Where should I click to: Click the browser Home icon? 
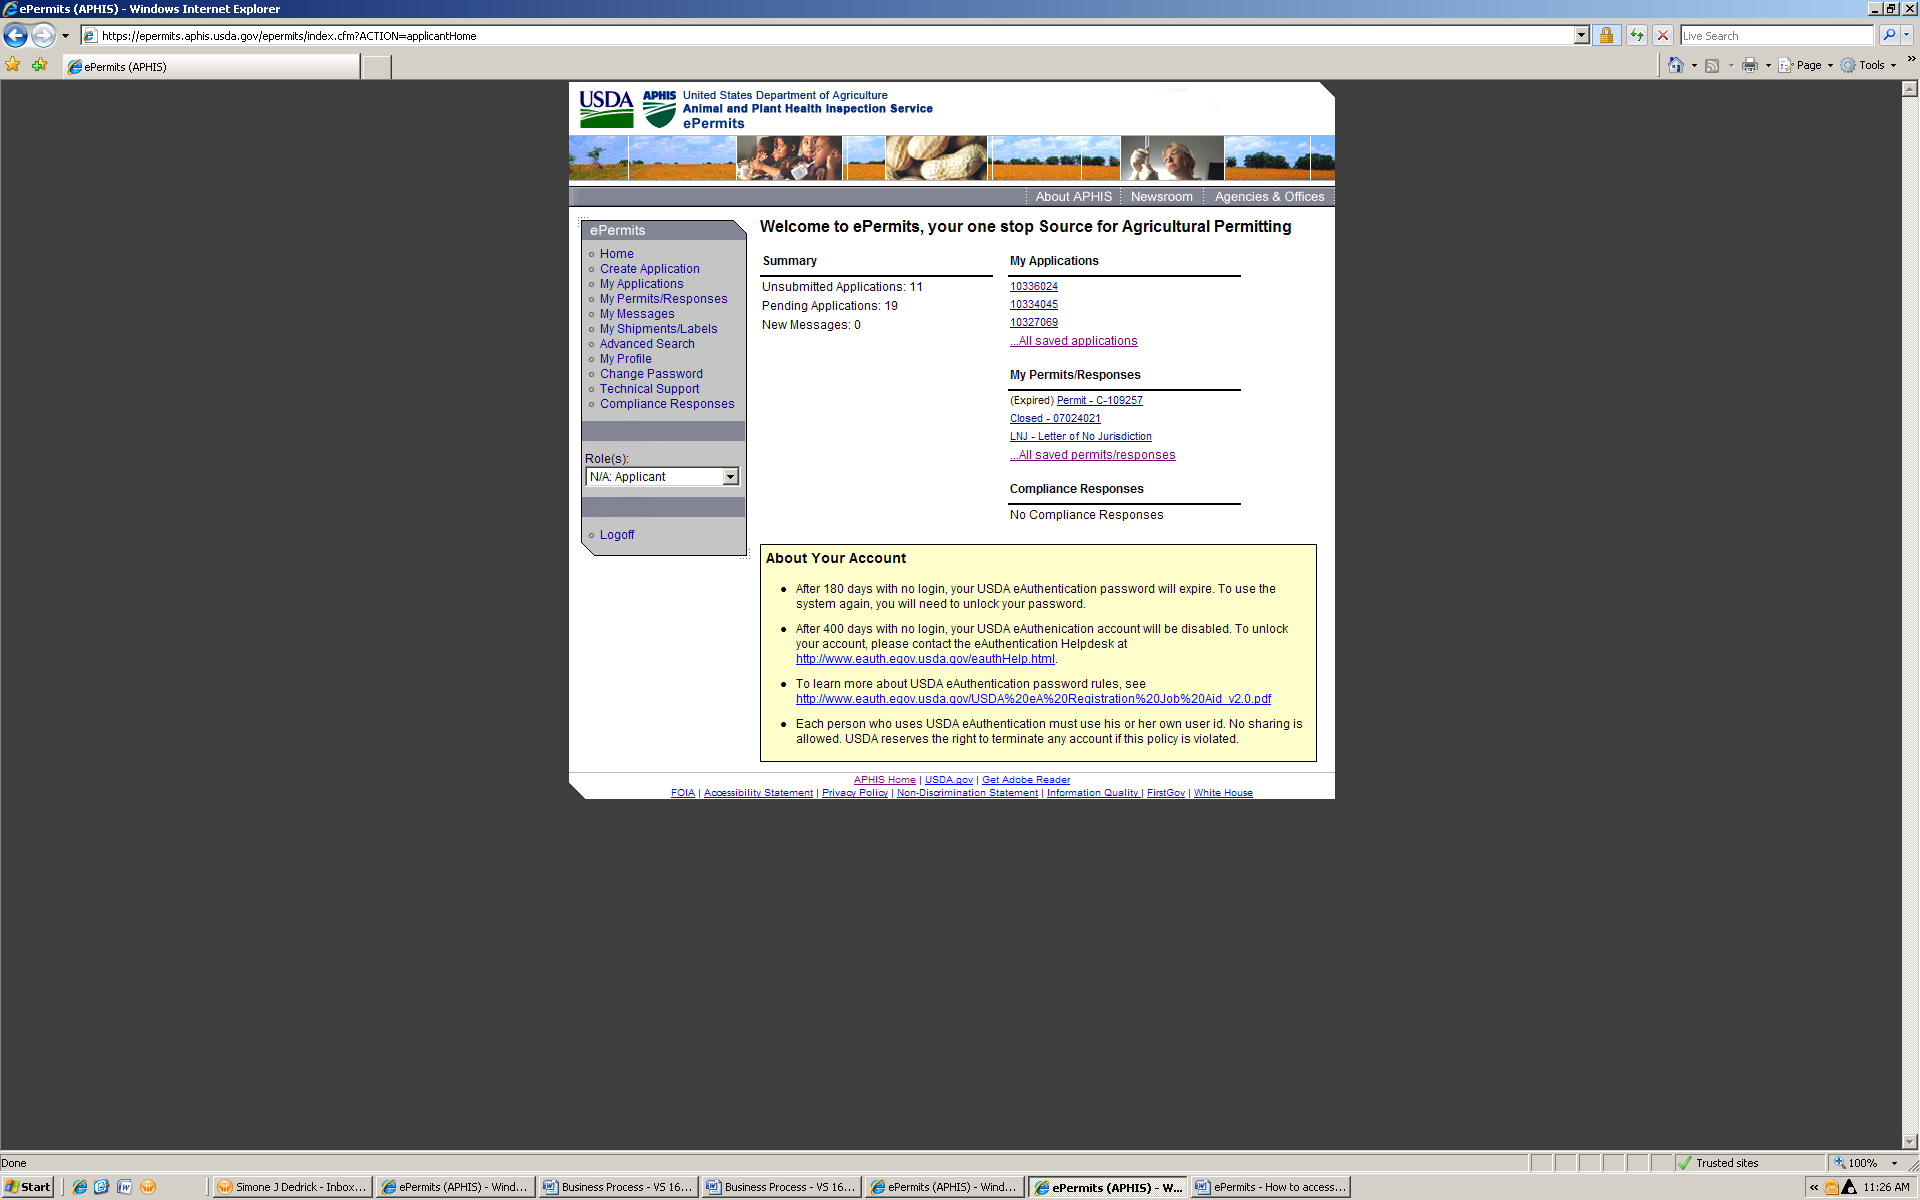coord(1676,65)
